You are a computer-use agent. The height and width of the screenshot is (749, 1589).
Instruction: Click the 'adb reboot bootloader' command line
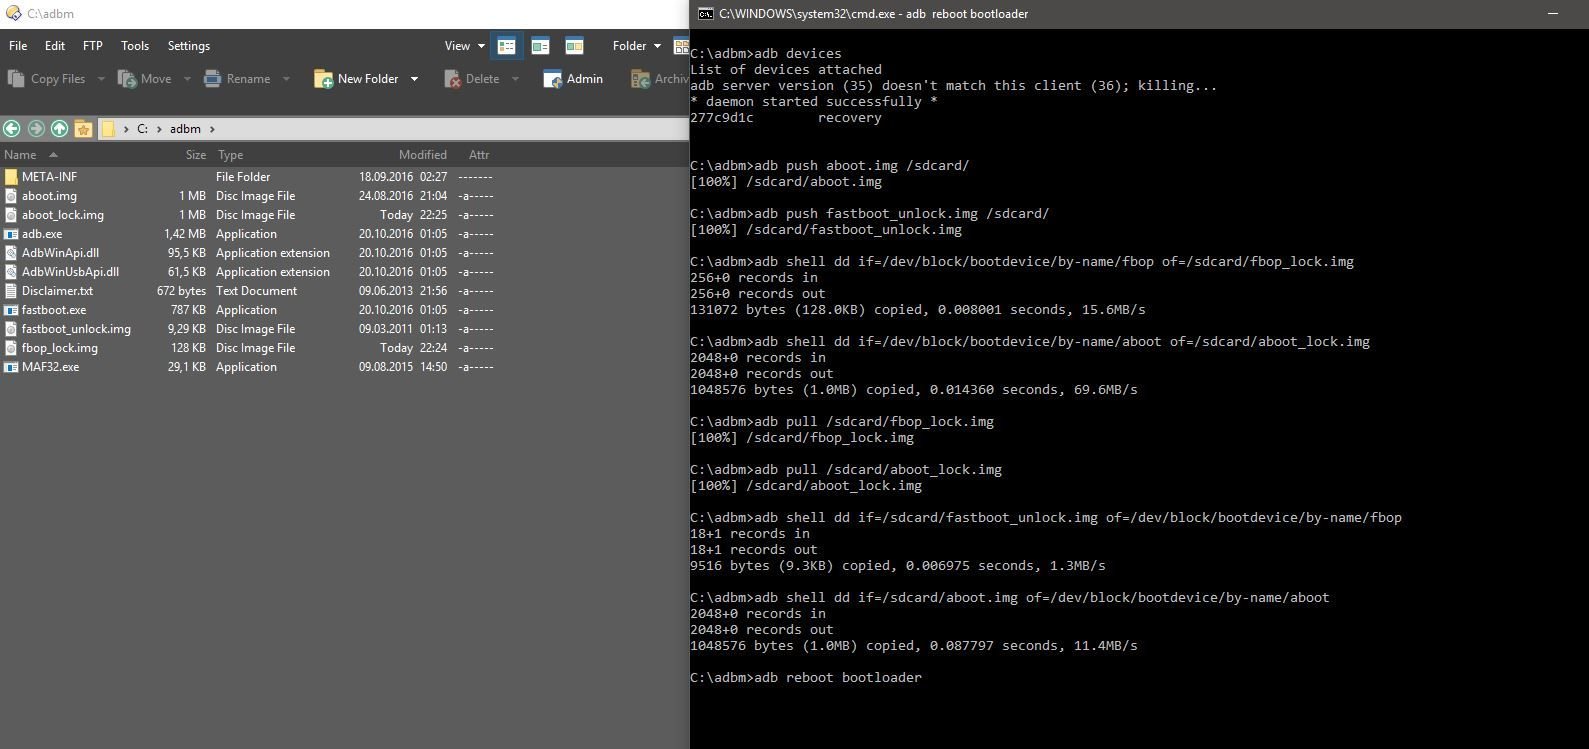click(806, 678)
